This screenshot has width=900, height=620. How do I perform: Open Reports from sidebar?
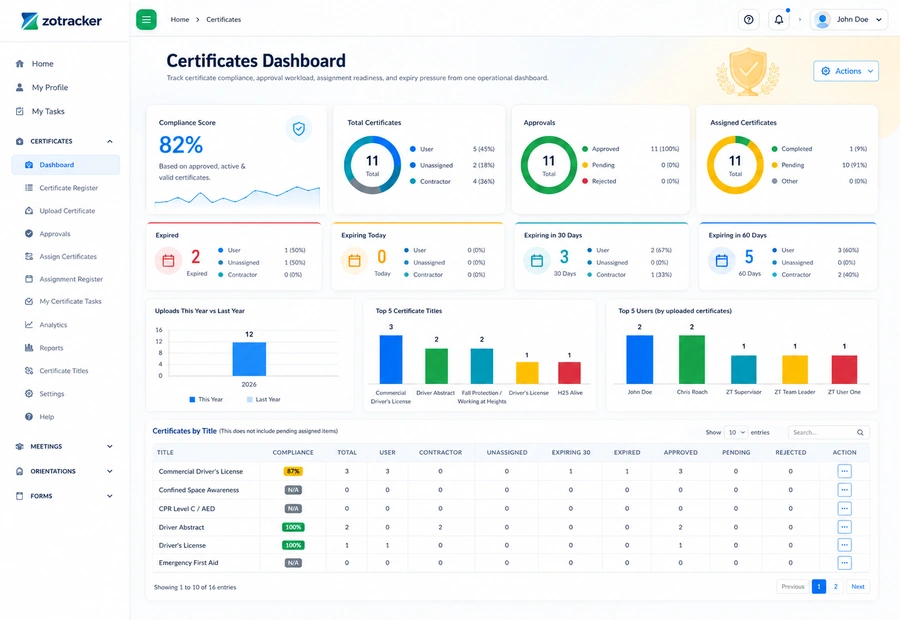tap(51, 348)
